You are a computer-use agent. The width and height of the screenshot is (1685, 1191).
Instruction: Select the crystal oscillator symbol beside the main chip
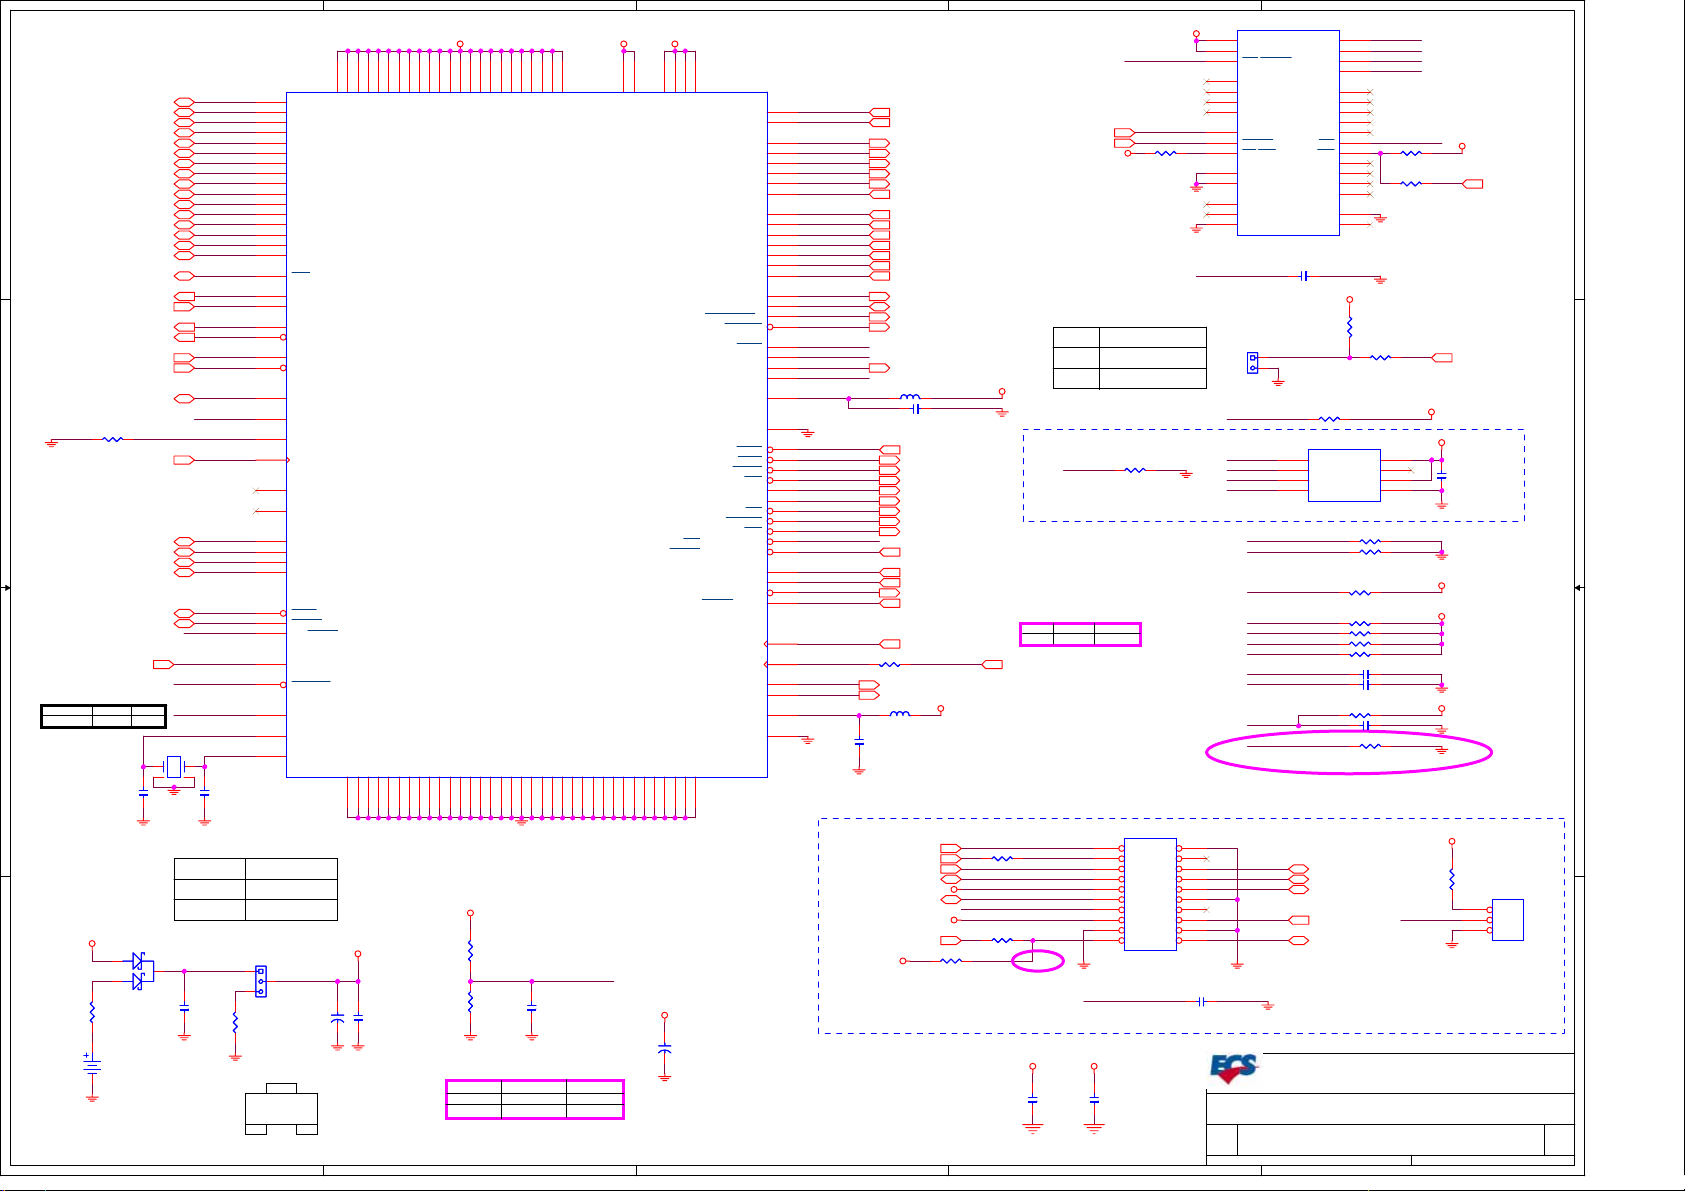174,767
